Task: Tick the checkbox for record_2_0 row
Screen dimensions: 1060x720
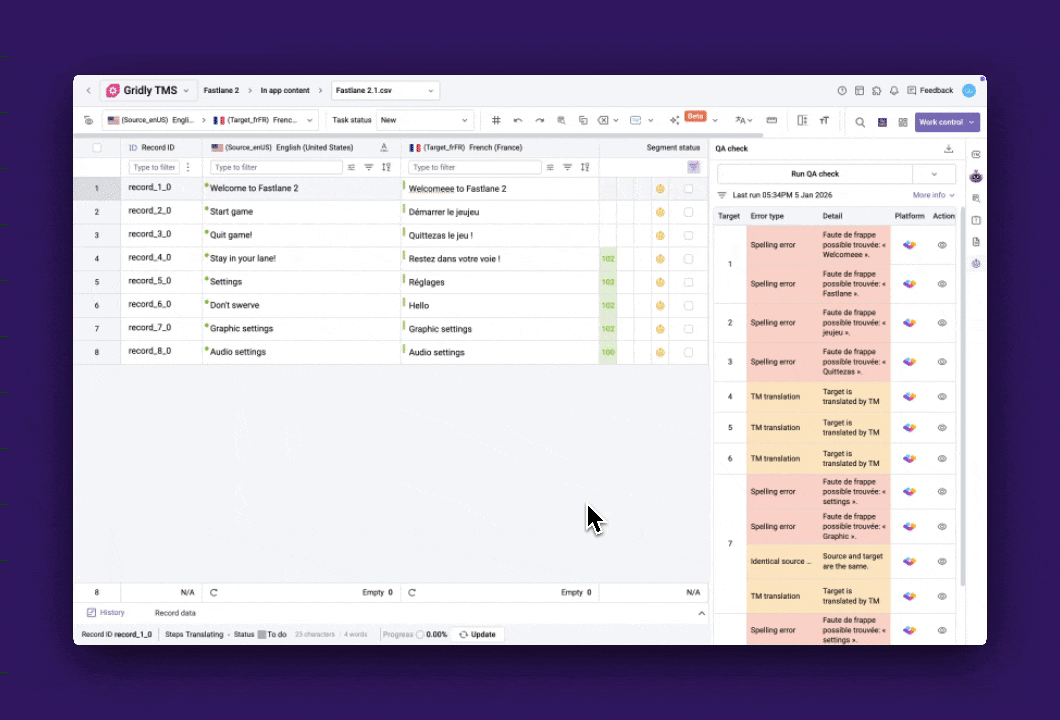Action: coord(688,212)
